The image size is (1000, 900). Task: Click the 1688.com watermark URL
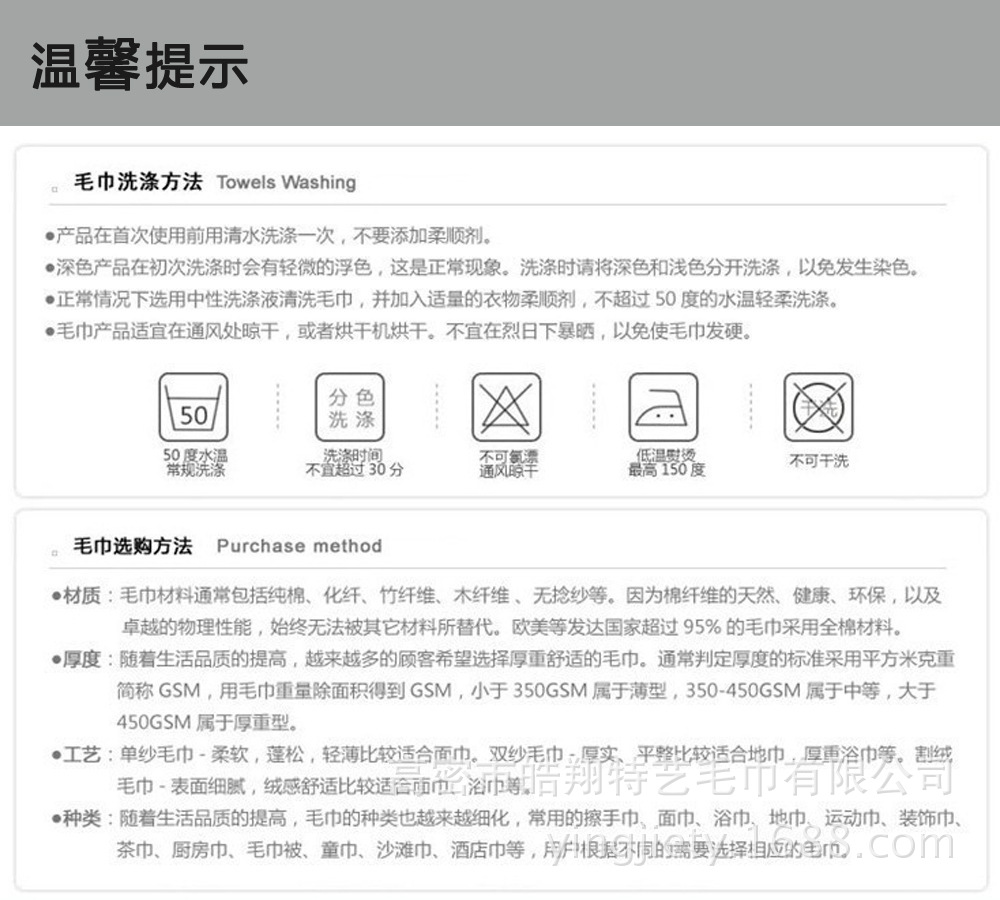point(751,844)
